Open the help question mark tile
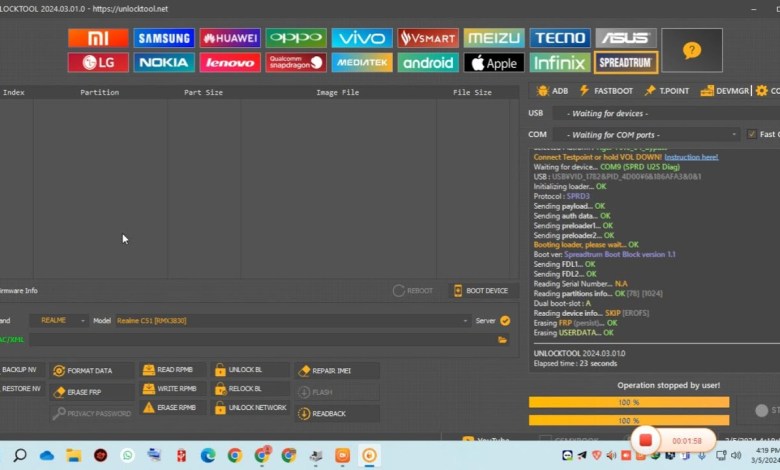The image size is (780, 470). tap(692, 50)
